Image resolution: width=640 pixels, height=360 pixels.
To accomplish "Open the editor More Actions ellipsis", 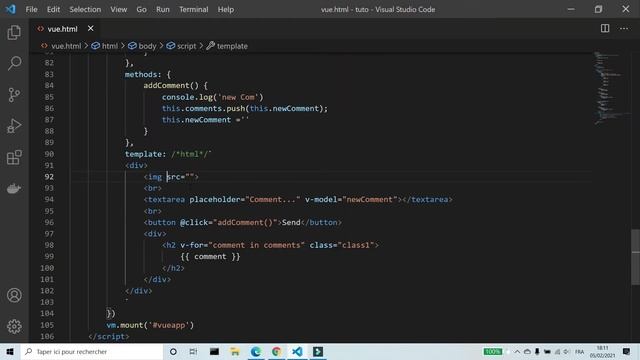I will [624, 28].
